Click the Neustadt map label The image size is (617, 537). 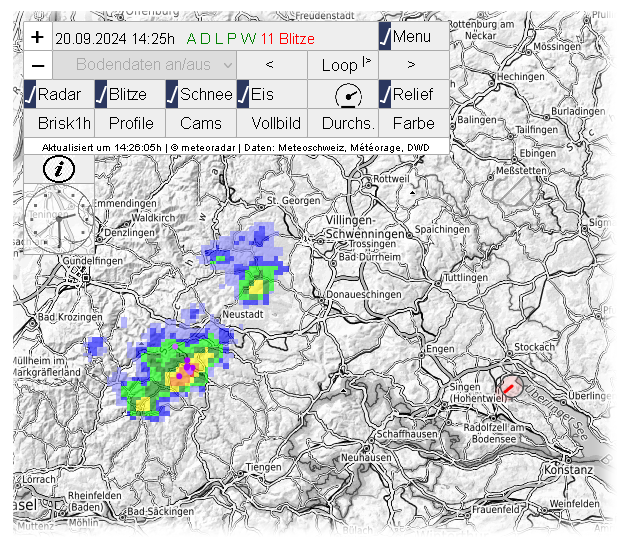coord(242,314)
